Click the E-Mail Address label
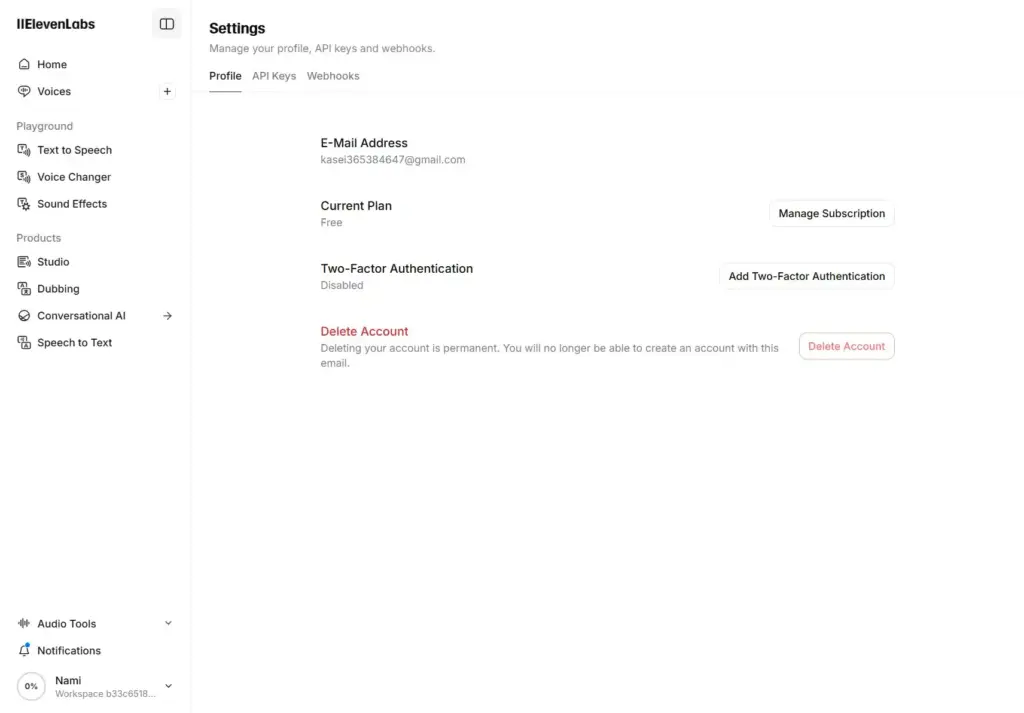Screen dimensions: 1024x713 click(364, 143)
